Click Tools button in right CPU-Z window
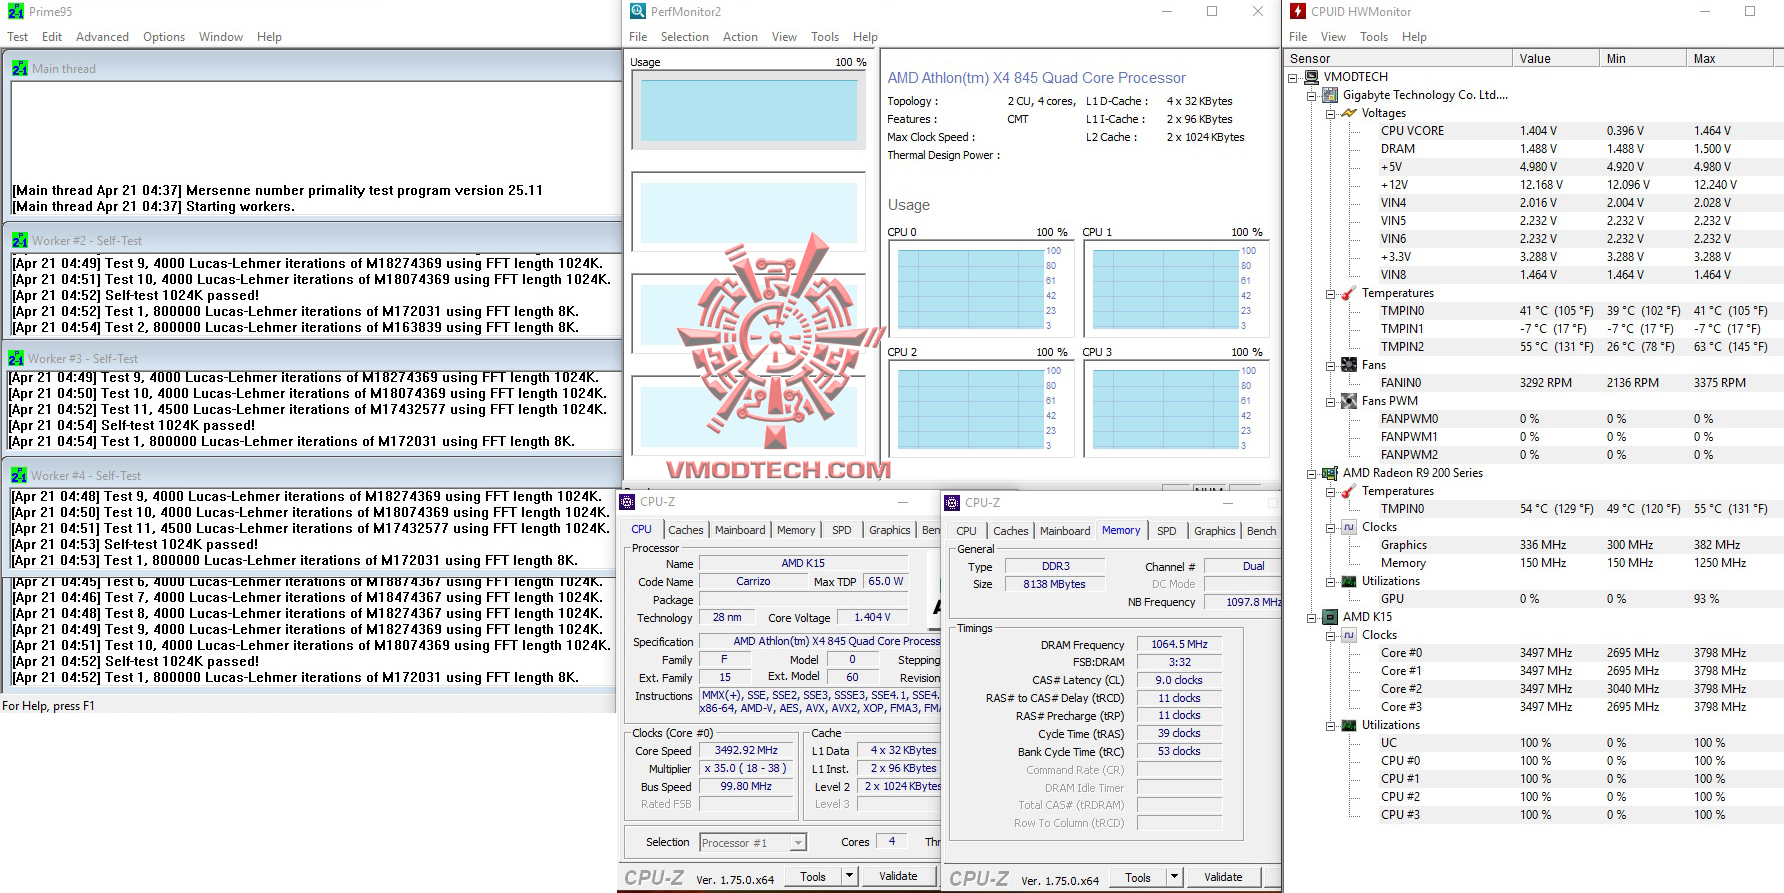Screen dimensions: 1784x893 tap(1138, 877)
